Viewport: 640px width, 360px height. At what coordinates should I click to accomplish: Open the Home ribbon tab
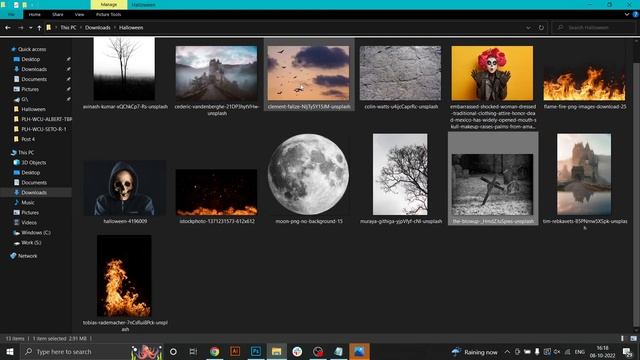[35, 14]
